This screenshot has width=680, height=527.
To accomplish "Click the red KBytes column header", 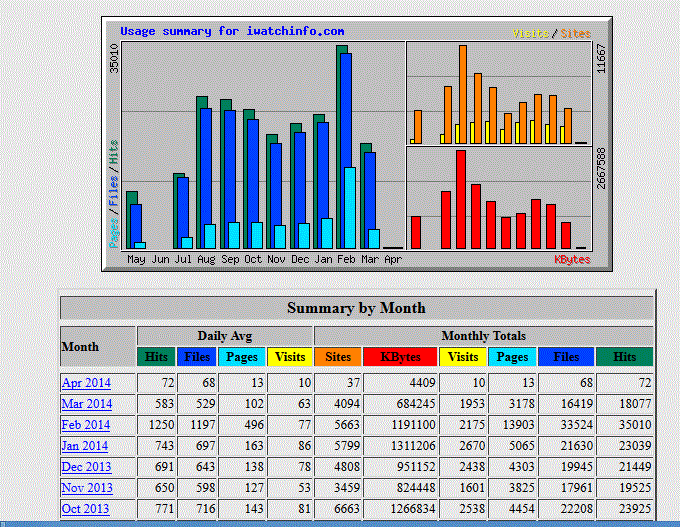I will click(x=400, y=357).
